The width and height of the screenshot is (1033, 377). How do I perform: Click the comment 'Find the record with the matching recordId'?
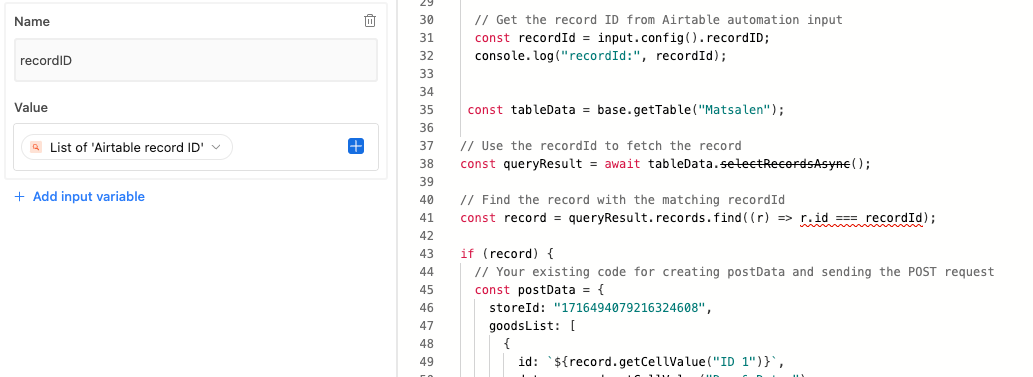[622, 200]
